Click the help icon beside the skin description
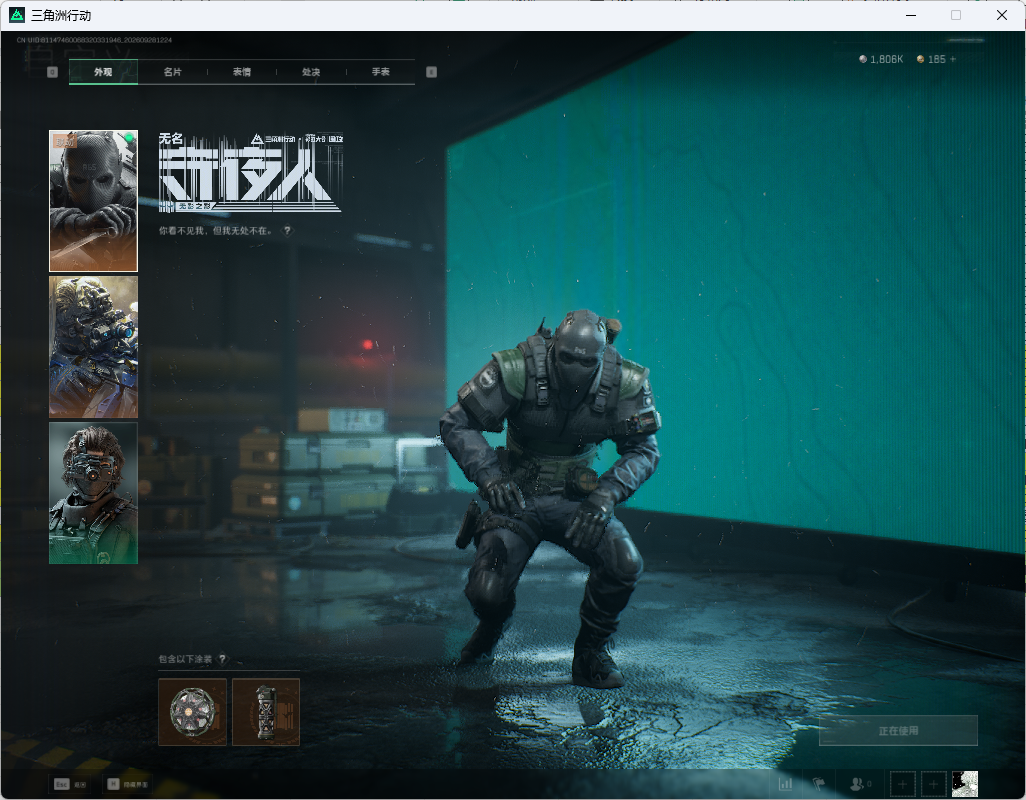Viewport: 1026px width, 800px height. click(x=287, y=230)
